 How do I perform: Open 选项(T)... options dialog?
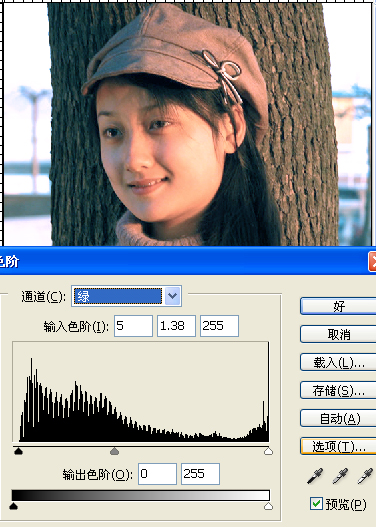(x=338, y=446)
